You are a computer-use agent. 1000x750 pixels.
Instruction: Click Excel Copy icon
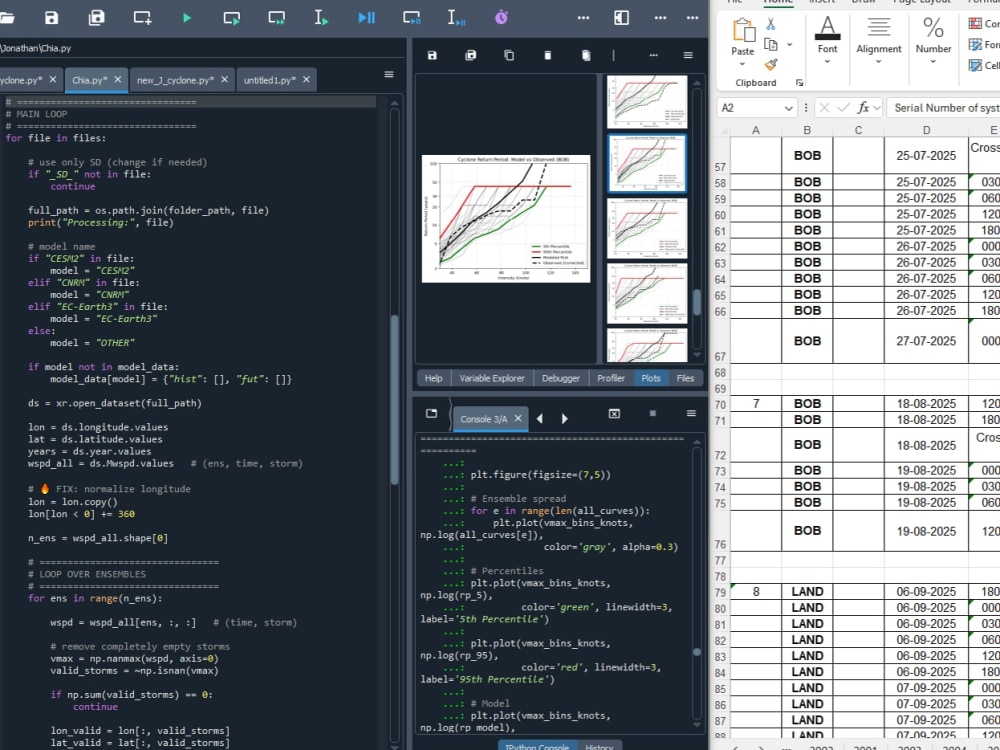tap(770, 44)
